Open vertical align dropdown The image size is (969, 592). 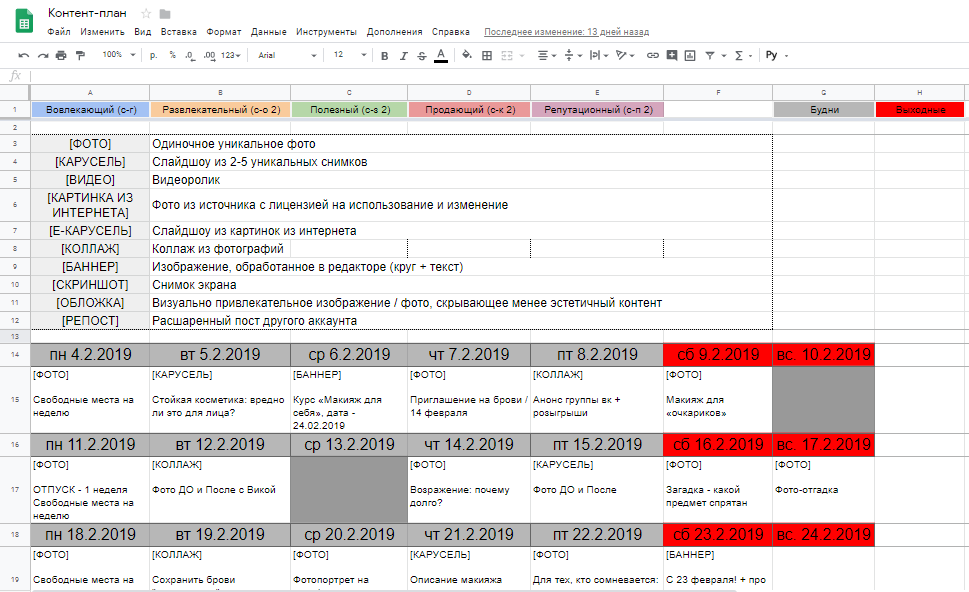pos(573,56)
